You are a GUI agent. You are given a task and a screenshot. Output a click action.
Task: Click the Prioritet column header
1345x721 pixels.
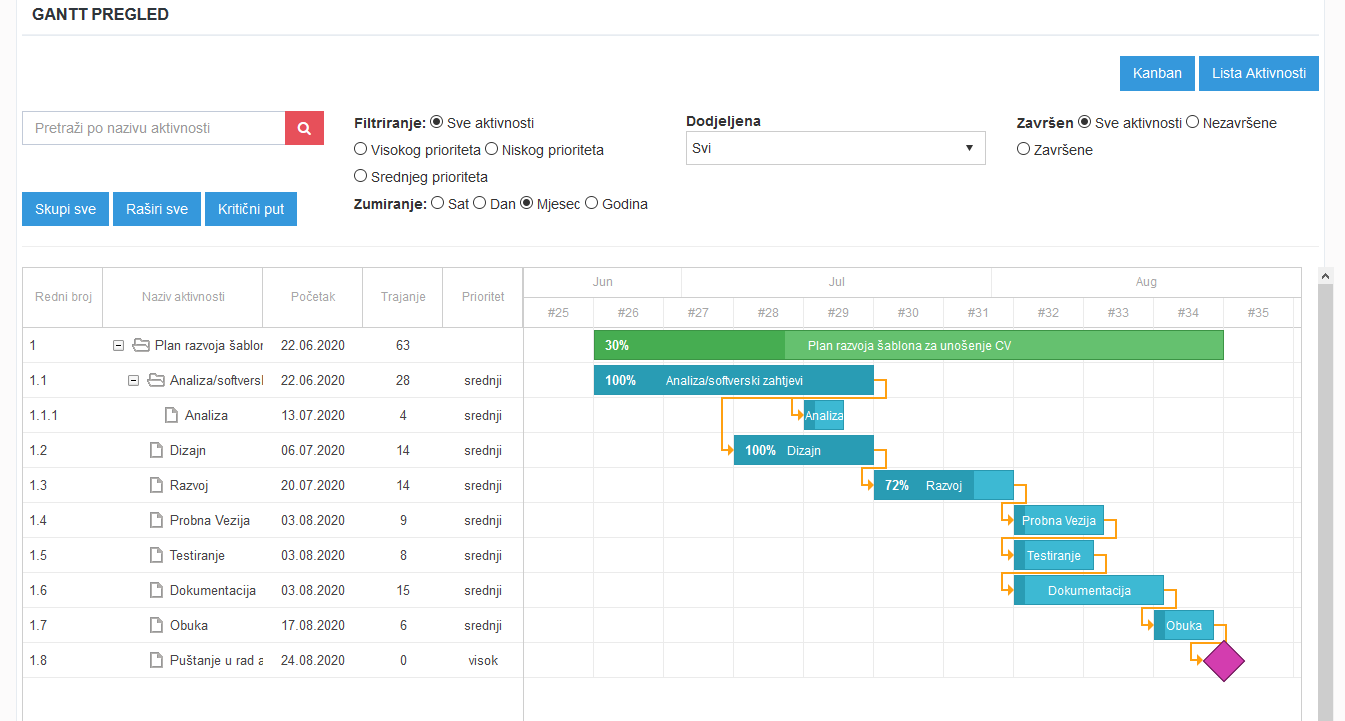point(483,297)
